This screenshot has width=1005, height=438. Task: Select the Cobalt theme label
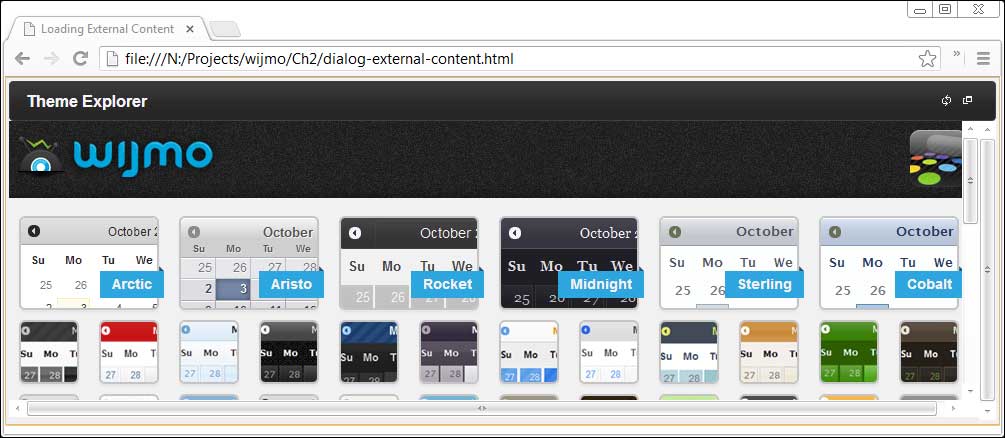929,284
